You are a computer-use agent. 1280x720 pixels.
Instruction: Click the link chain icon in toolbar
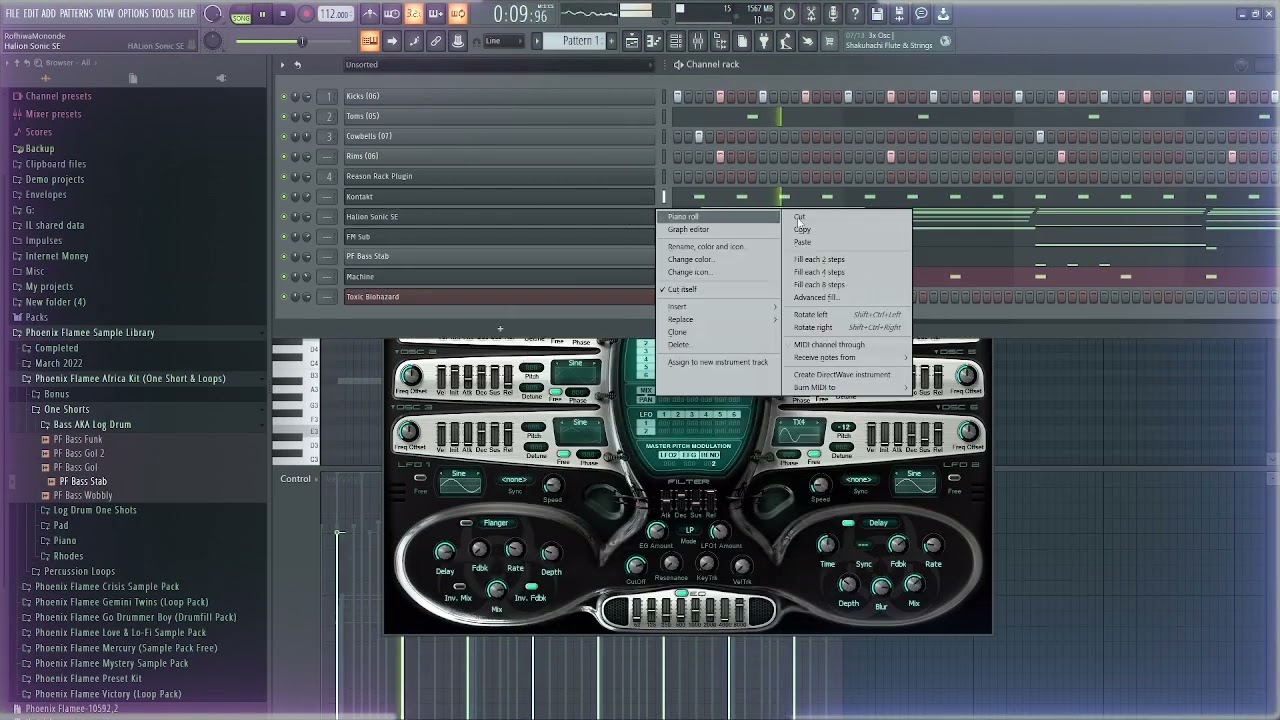(436, 41)
